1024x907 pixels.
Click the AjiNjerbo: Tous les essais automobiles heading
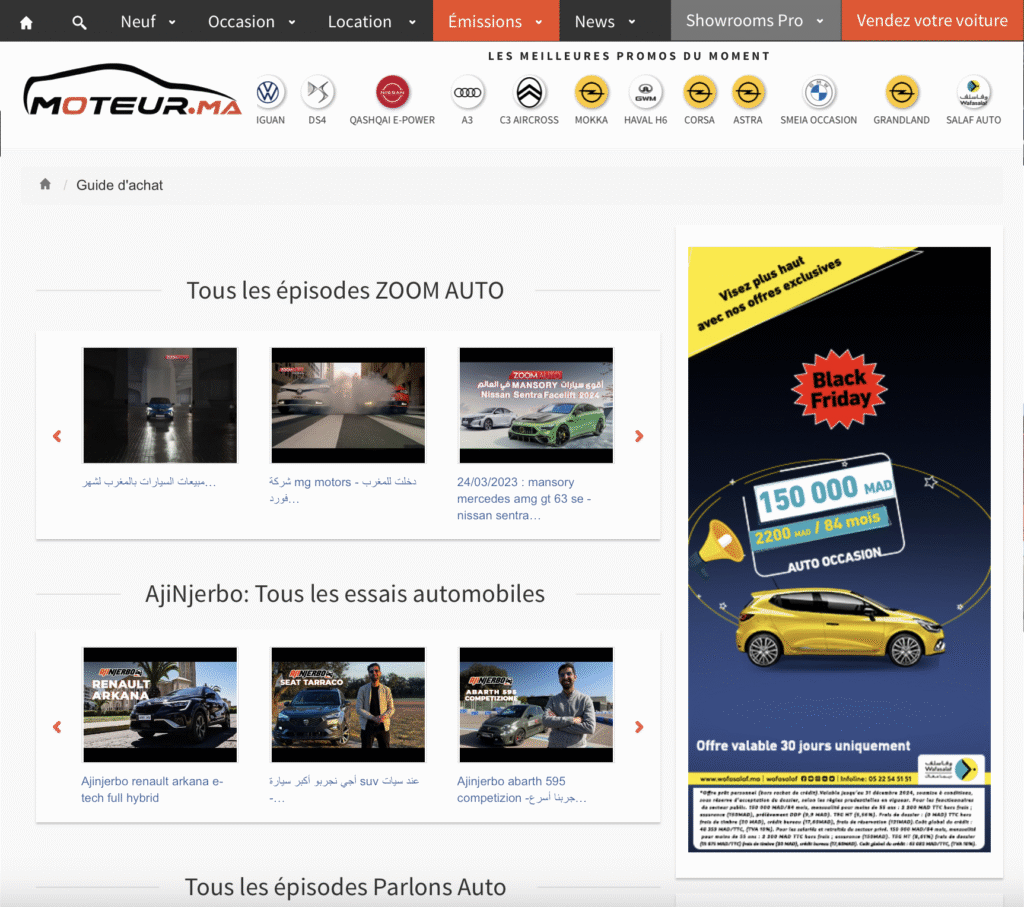click(x=345, y=594)
